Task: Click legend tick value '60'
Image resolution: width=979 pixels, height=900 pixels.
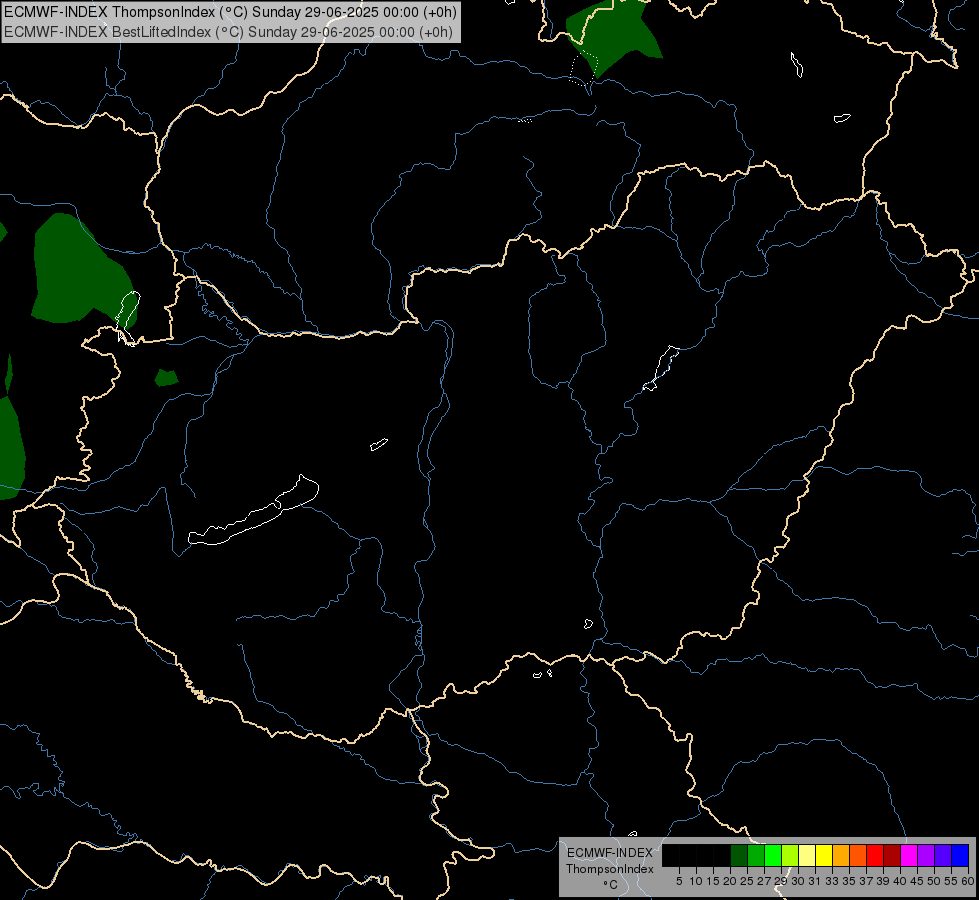Action: (968, 881)
